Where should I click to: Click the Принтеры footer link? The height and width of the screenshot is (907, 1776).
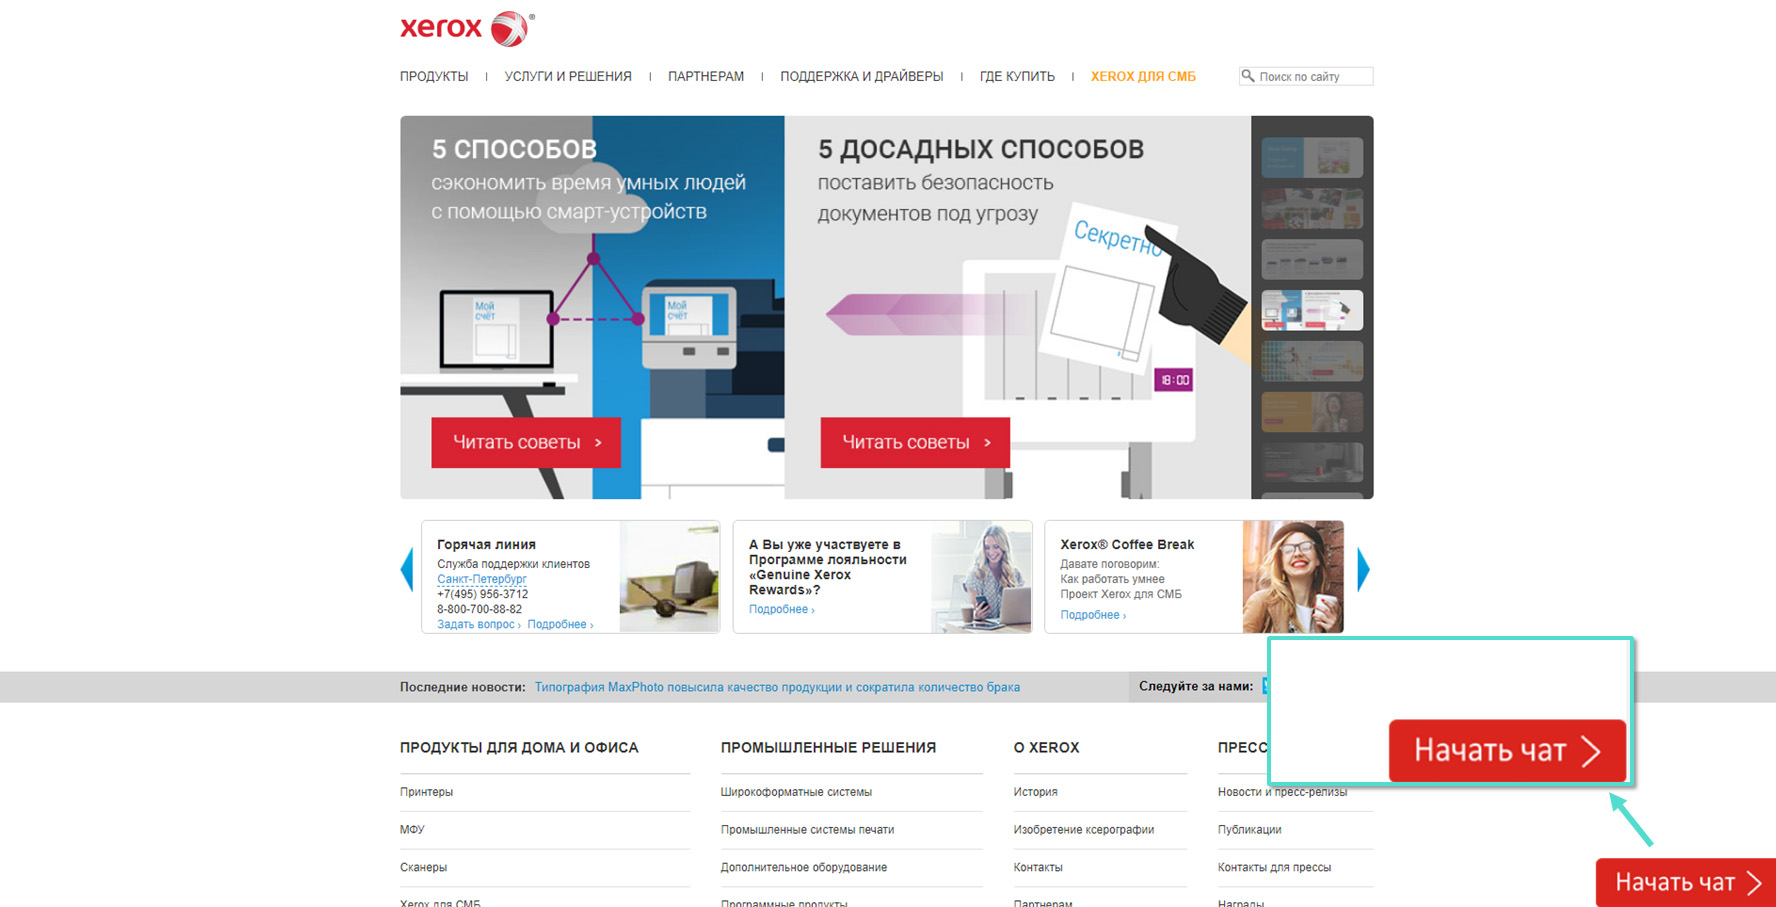click(426, 792)
